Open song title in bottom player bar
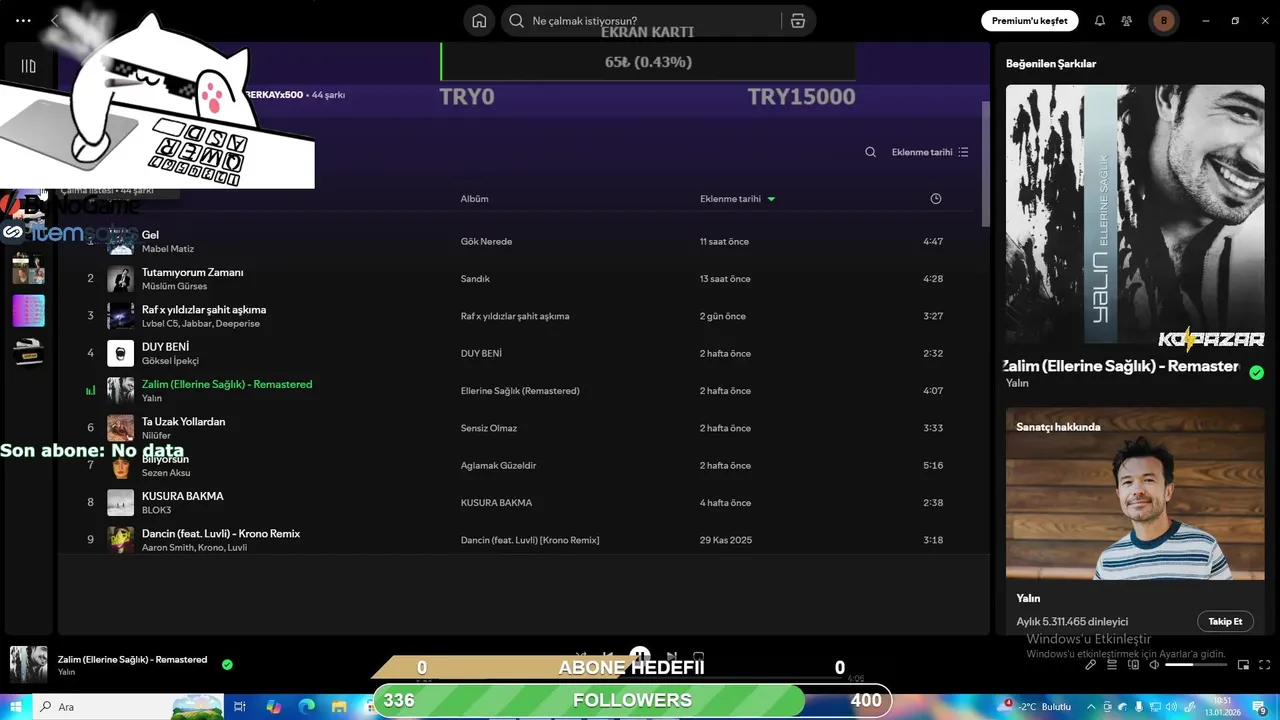The image size is (1280, 720). (132, 659)
